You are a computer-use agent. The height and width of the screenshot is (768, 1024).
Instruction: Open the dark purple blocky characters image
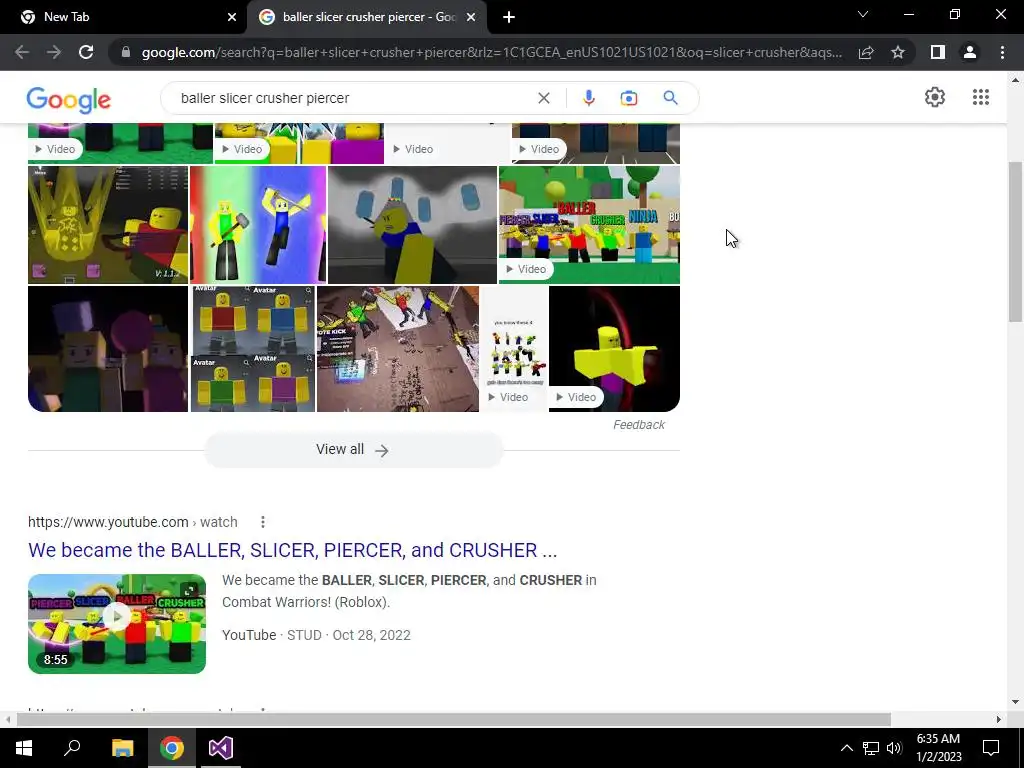pos(108,349)
